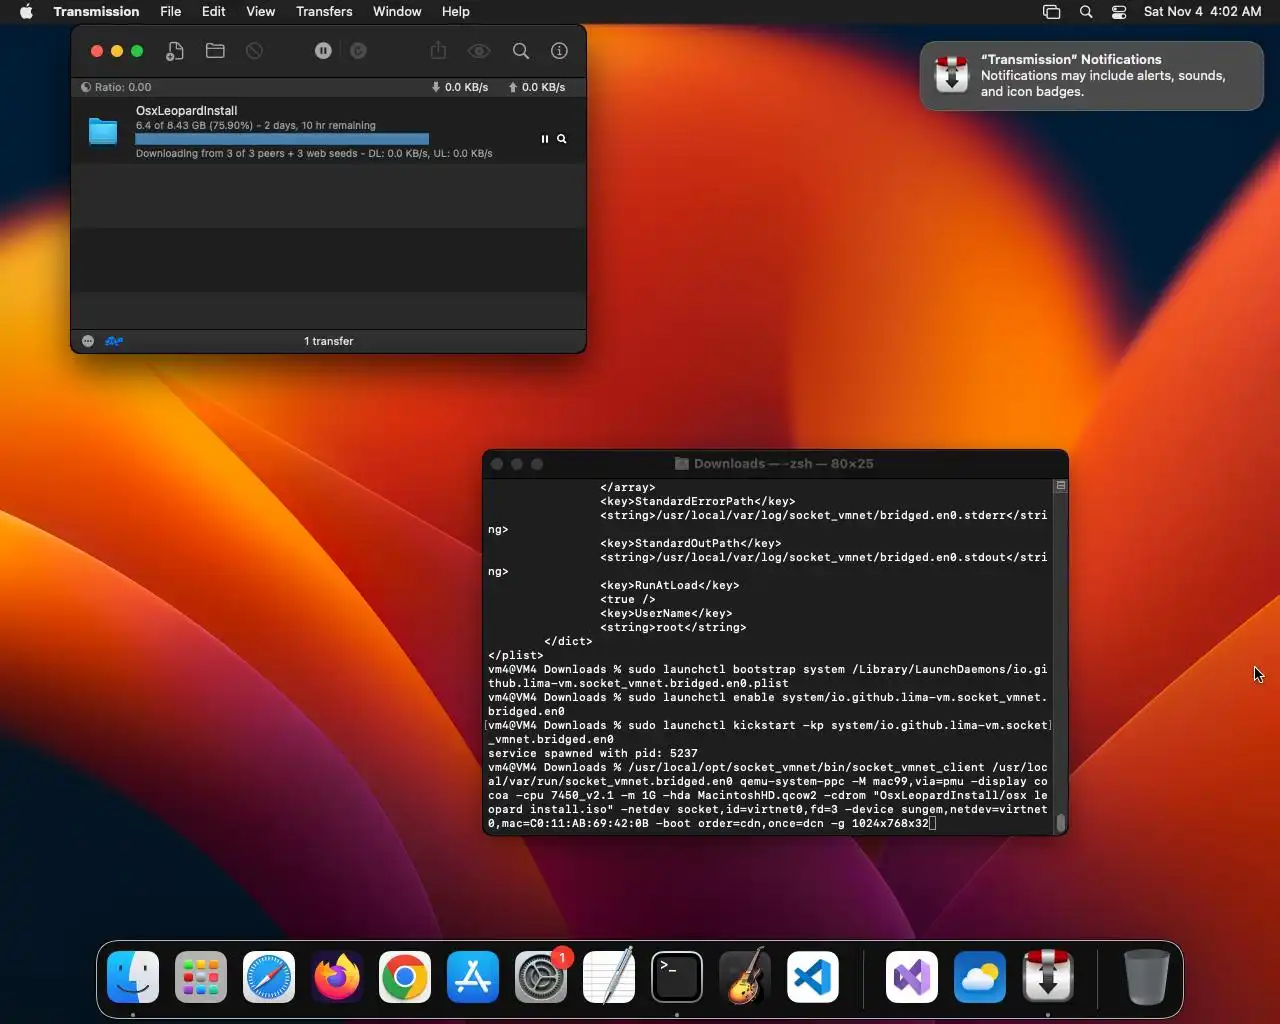This screenshot has height=1024, width=1280.
Task: Click the Transmission icon in the Dock
Action: tap(1048, 977)
